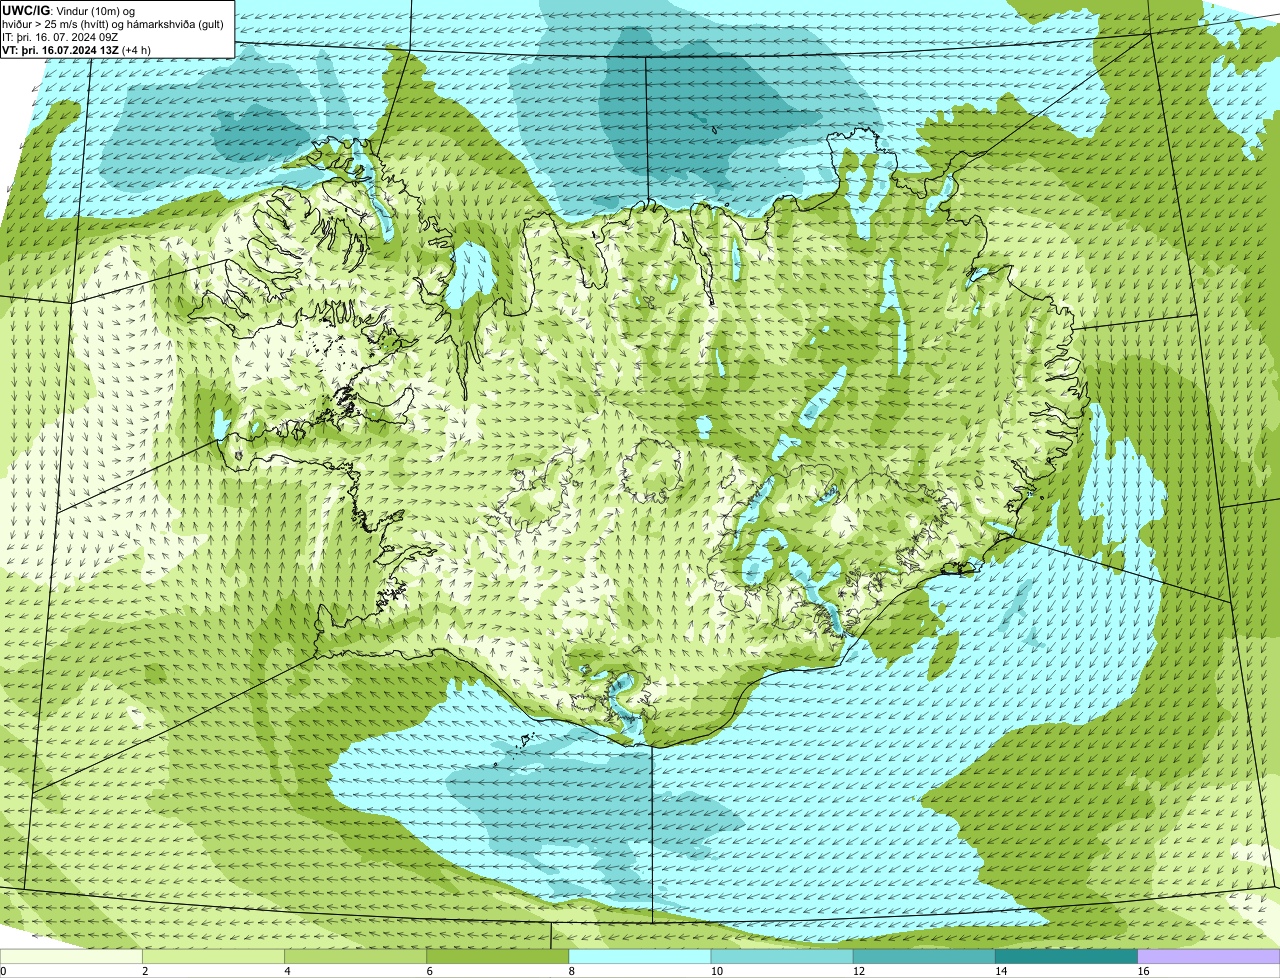The image size is (1280, 978).
Task: Click the purple above-16 m/s legend swatch
Action: [x=1209, y=957]
